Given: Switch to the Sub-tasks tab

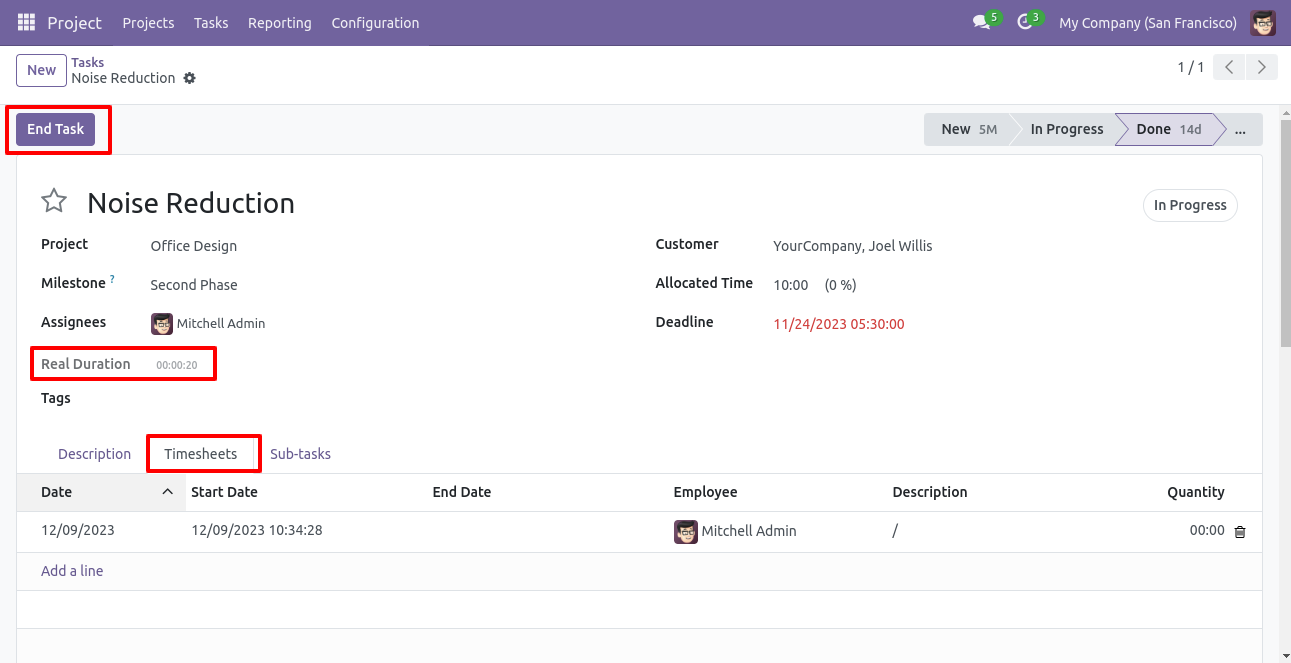Looking at the screenshot, I should (x=300, y=454).
